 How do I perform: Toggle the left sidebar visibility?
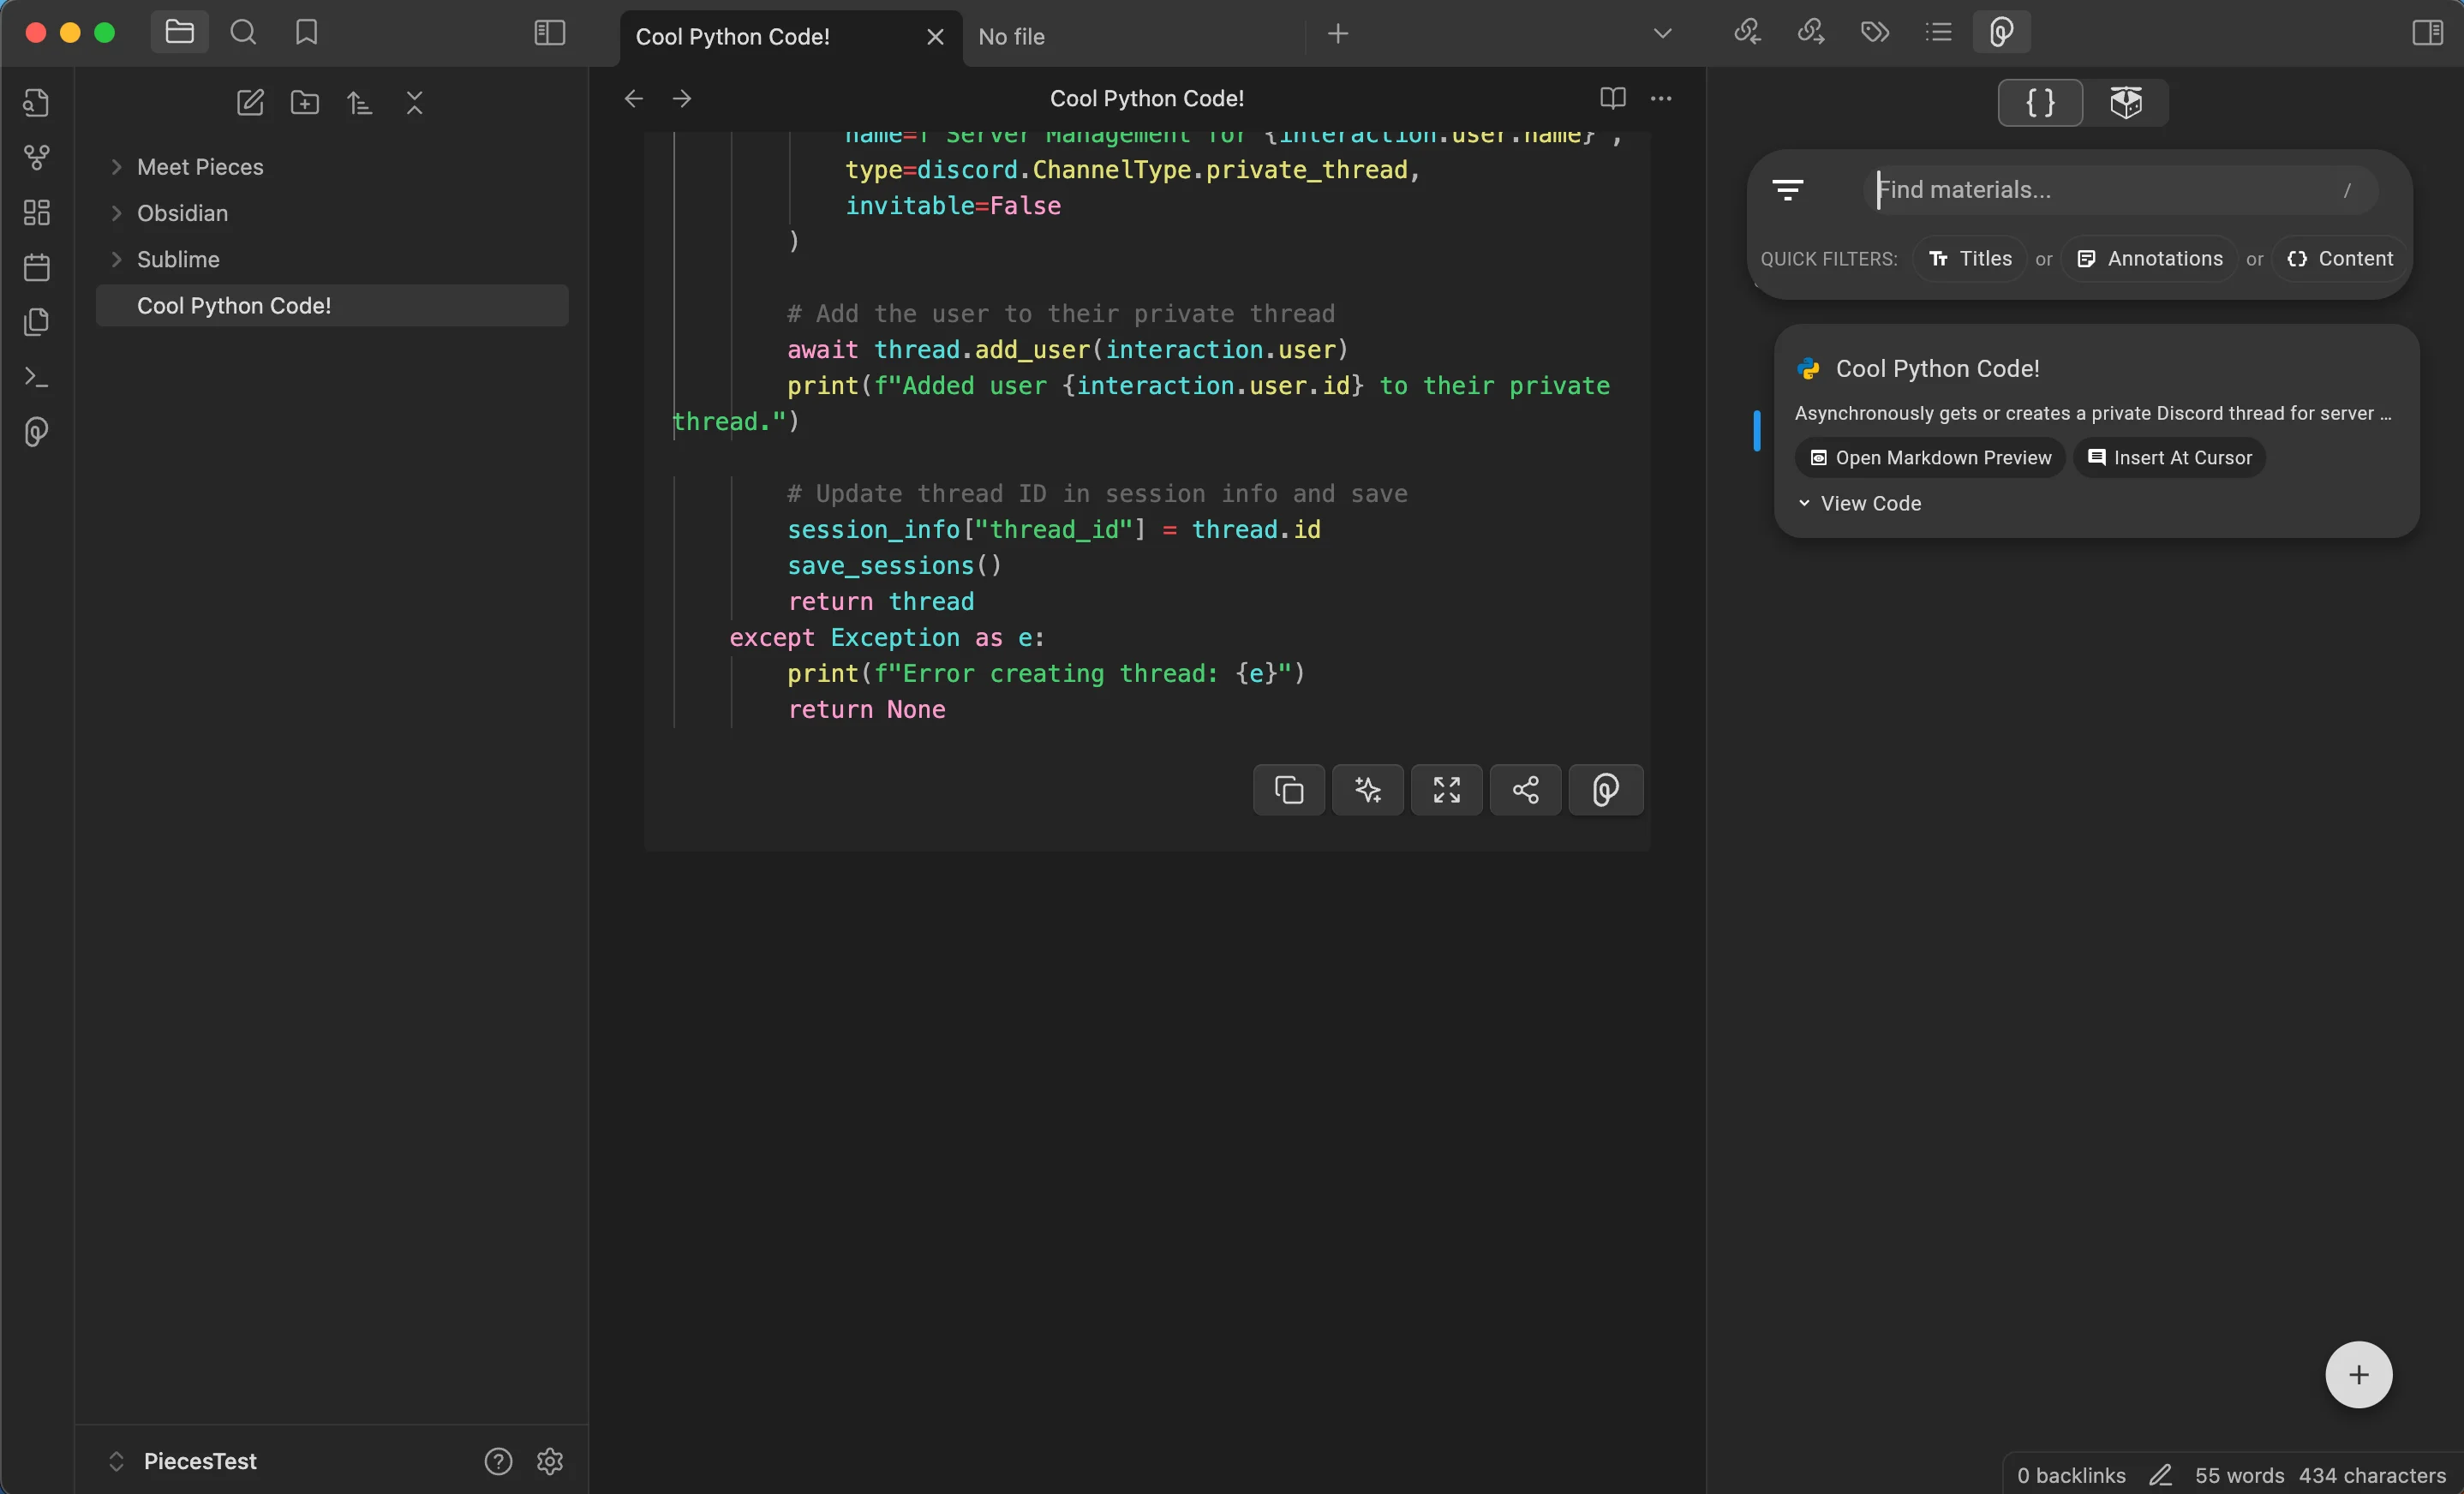[x=549, y=33]
